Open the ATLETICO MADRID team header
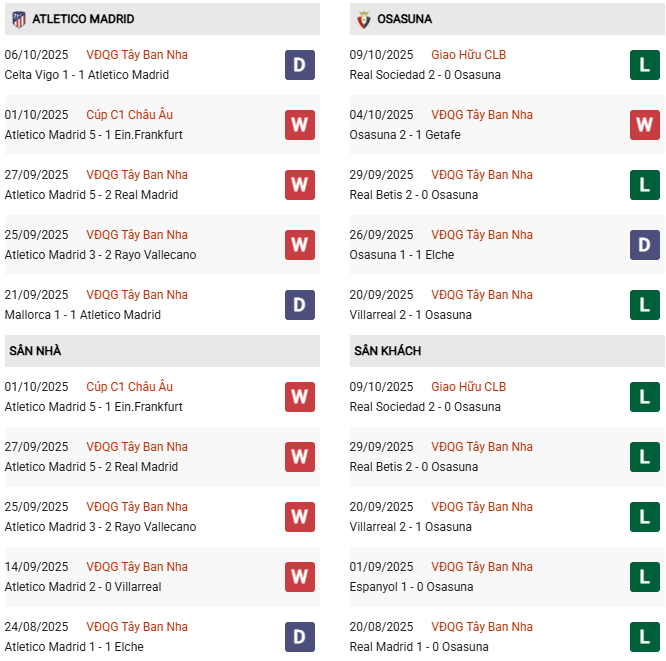Image resolution: width=666 pixels, height=661 pixels. pos(83,19)
